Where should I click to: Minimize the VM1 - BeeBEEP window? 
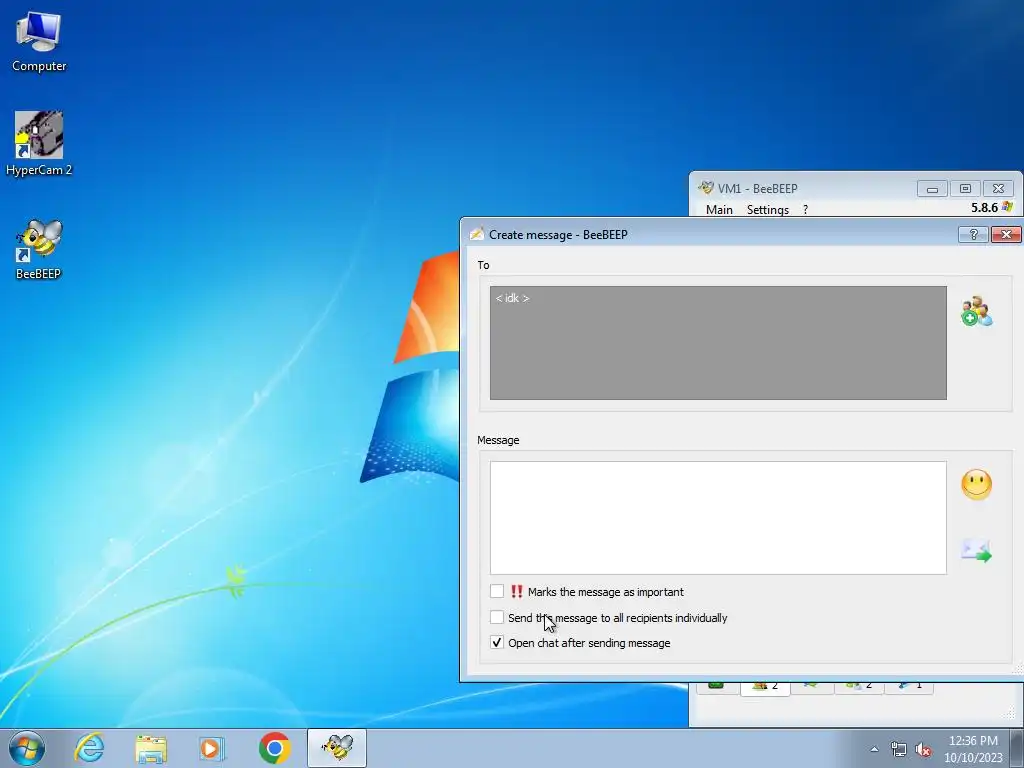[x=932, y=189]
